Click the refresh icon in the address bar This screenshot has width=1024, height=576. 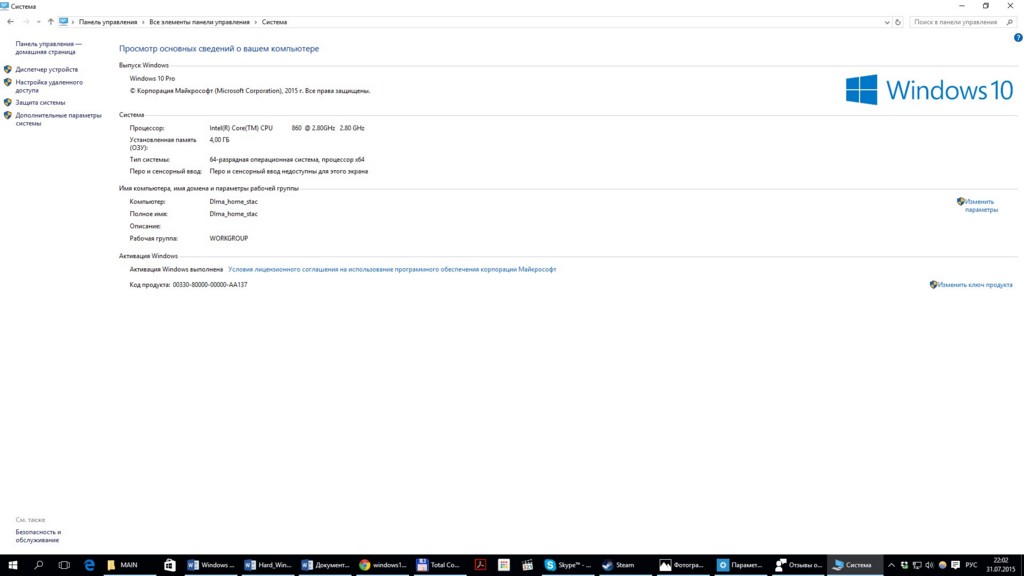click(x=898, y=22)
